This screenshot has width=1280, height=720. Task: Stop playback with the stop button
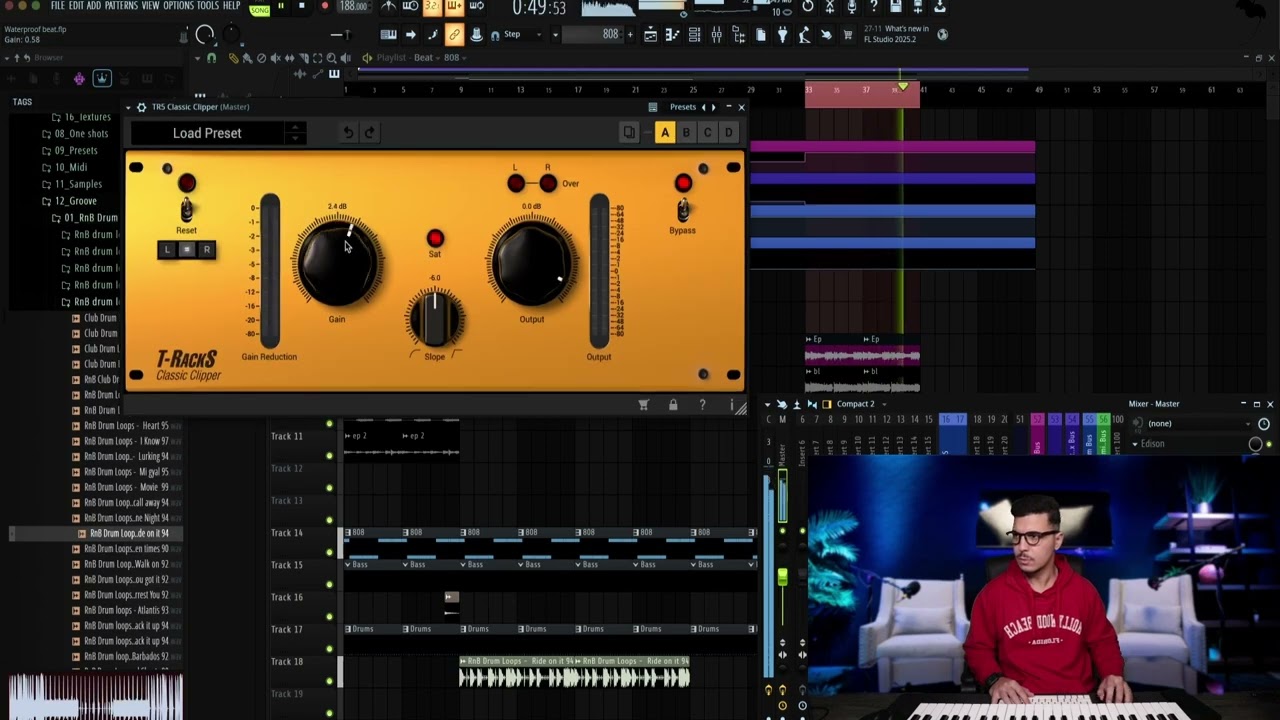pos(301,6)
